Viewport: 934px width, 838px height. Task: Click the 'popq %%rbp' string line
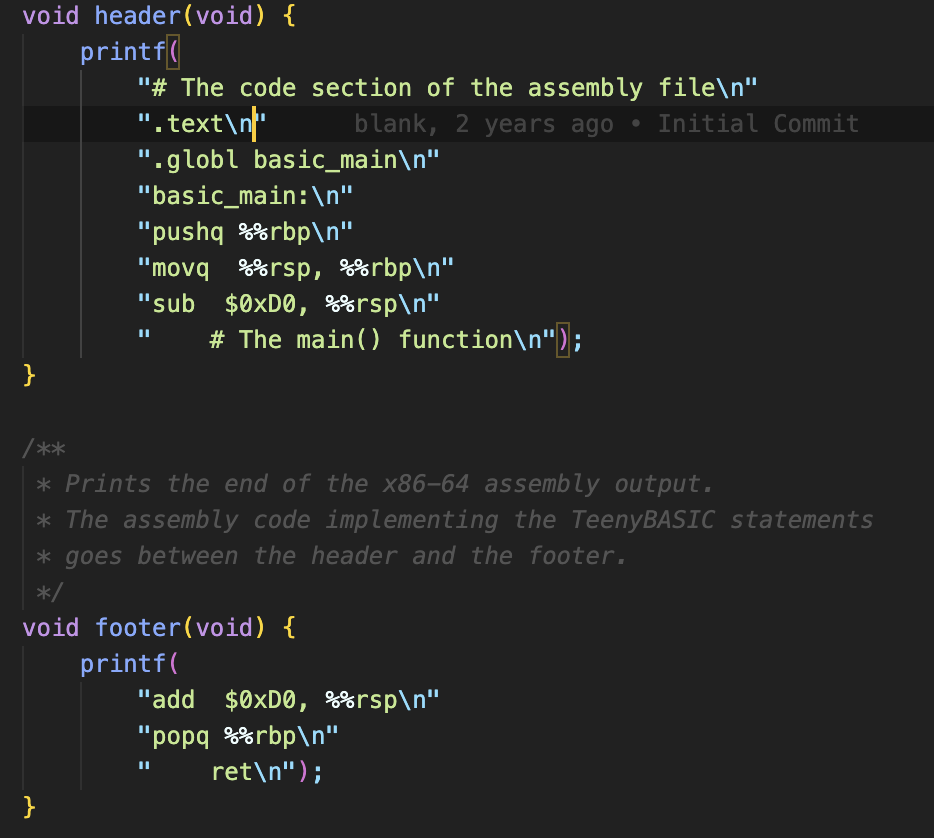pyautogui.click(x=238, y=736)
